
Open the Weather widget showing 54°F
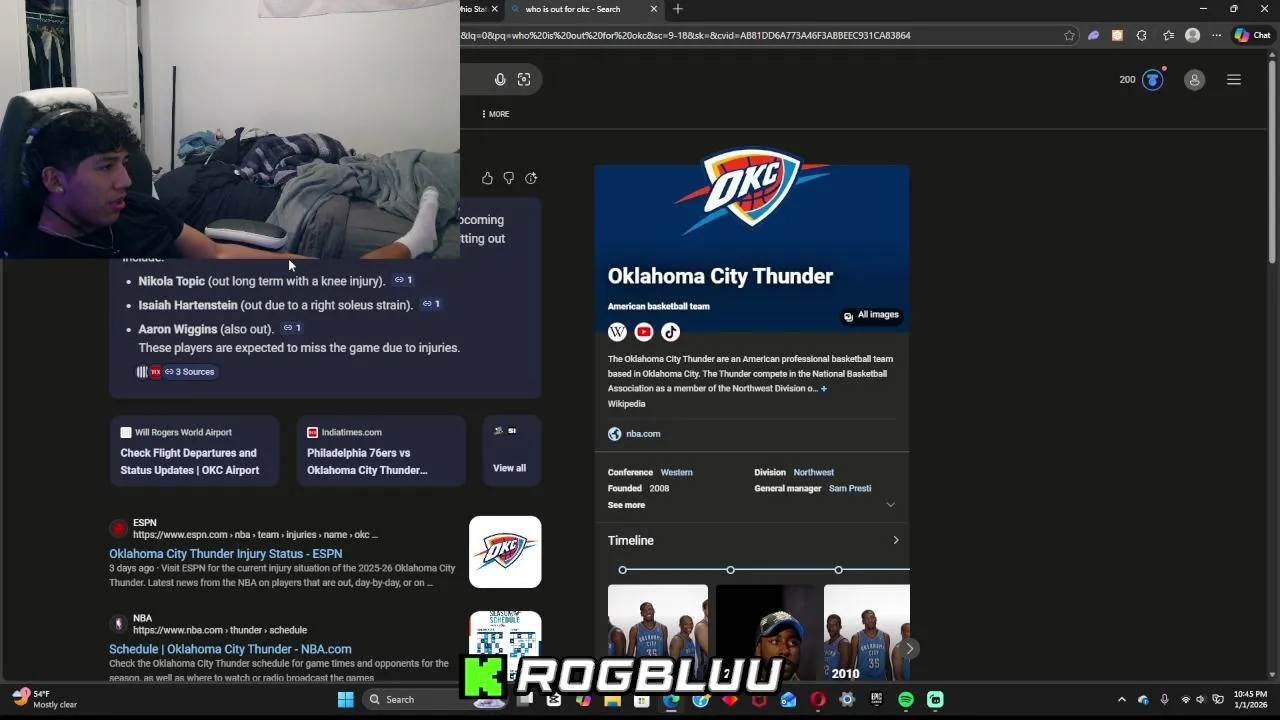45,699
